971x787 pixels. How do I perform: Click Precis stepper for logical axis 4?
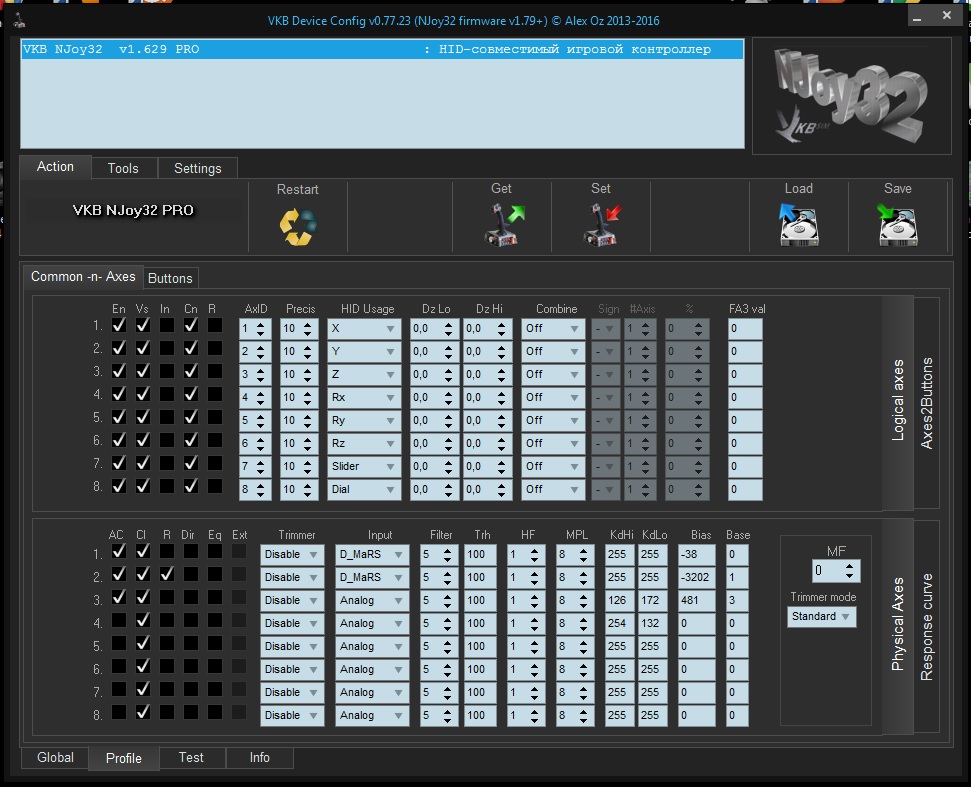click(308, 398)
